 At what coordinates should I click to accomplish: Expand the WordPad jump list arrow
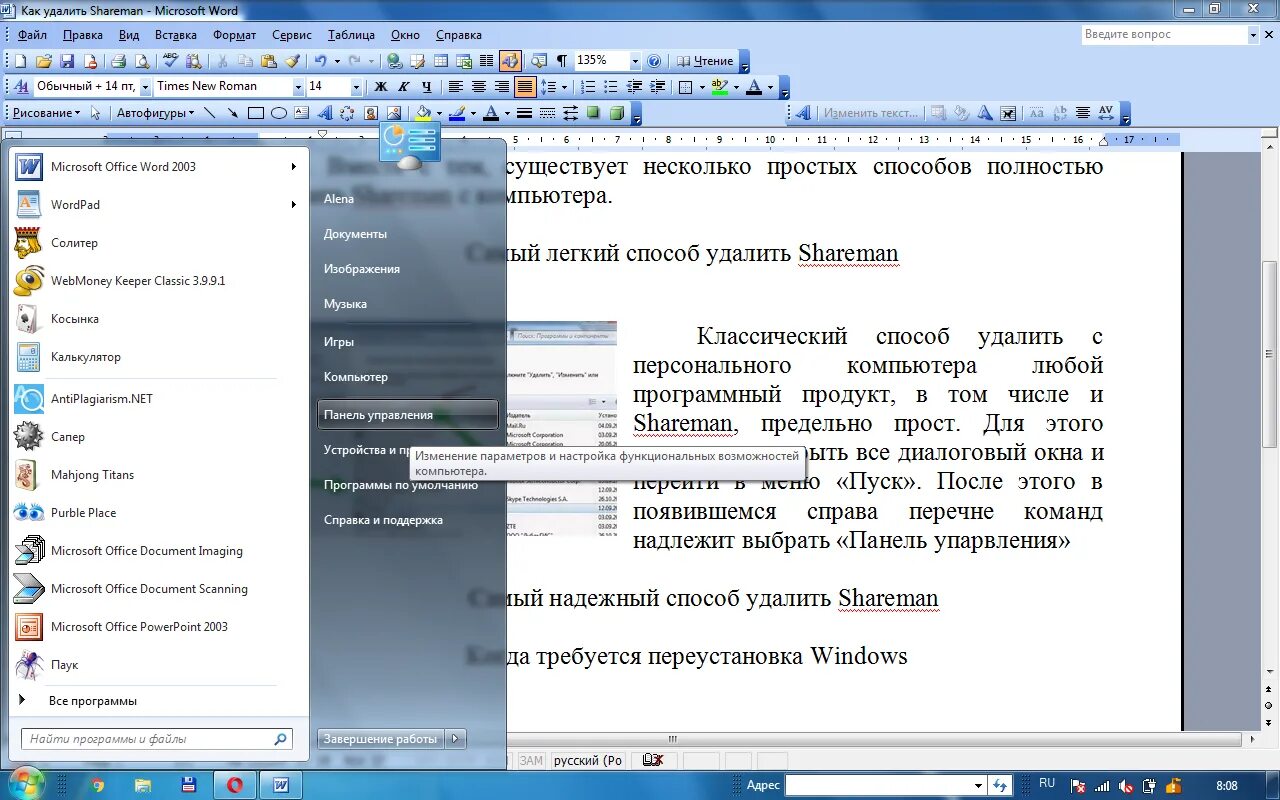tap(294, 205)
